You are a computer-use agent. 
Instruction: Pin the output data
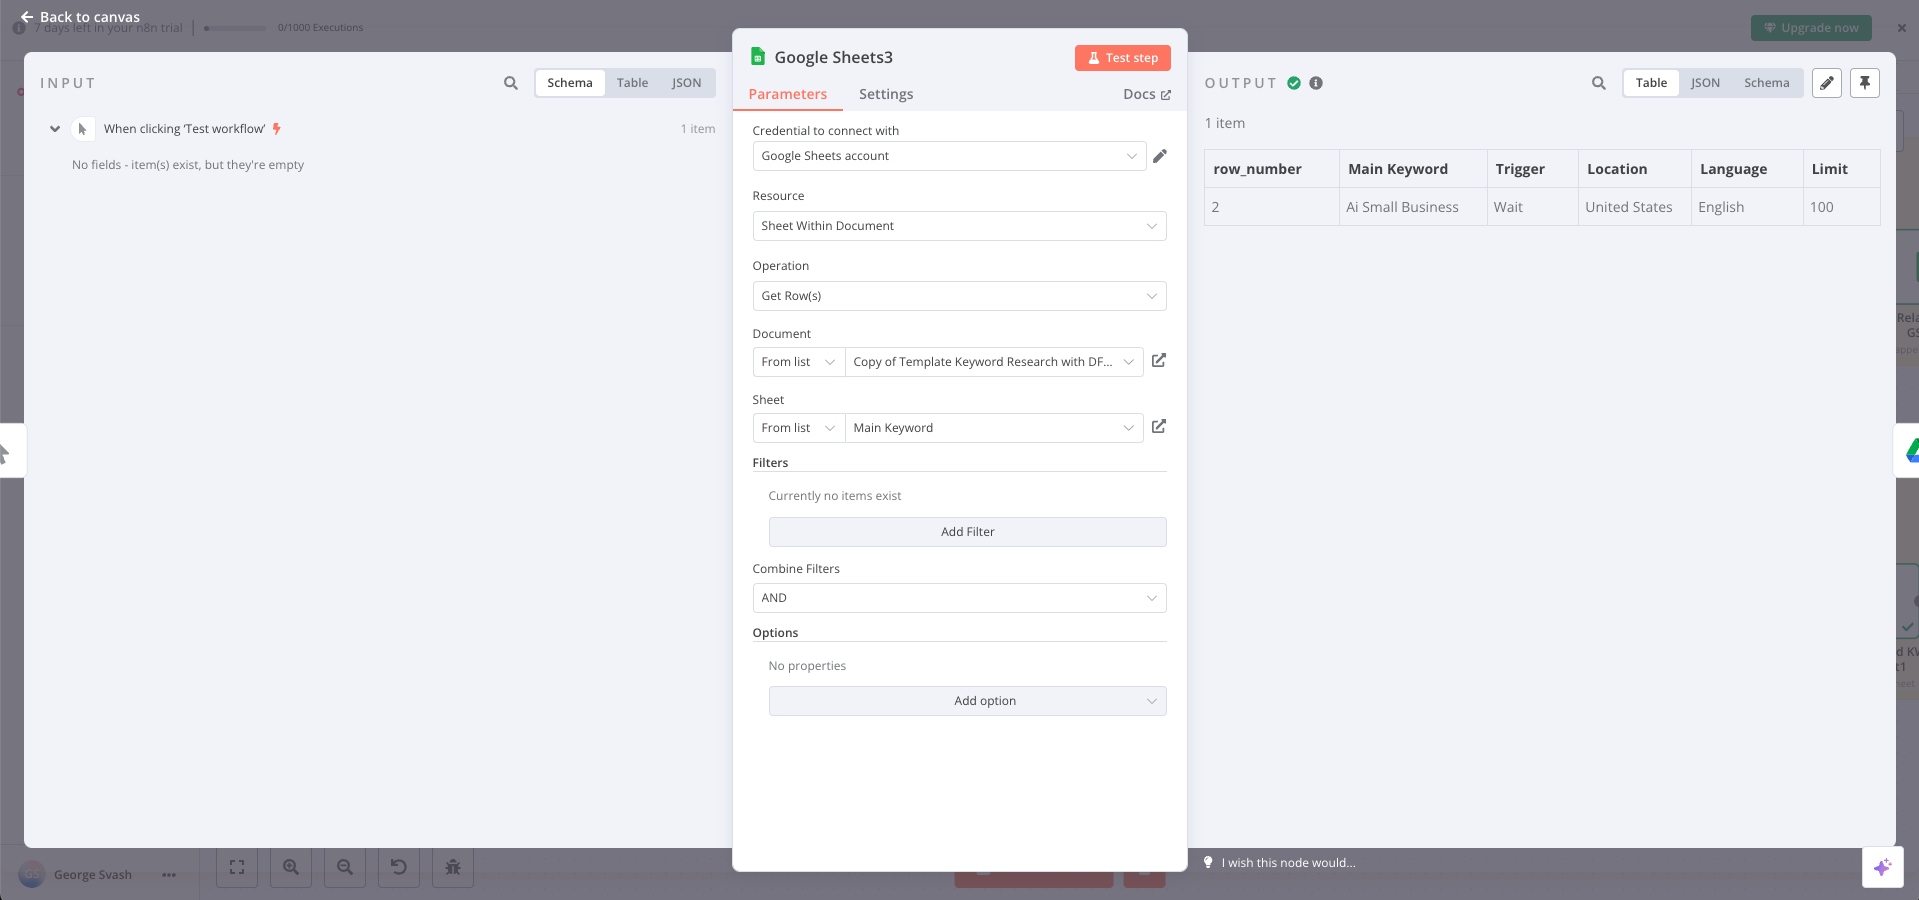pos(1865,83)
